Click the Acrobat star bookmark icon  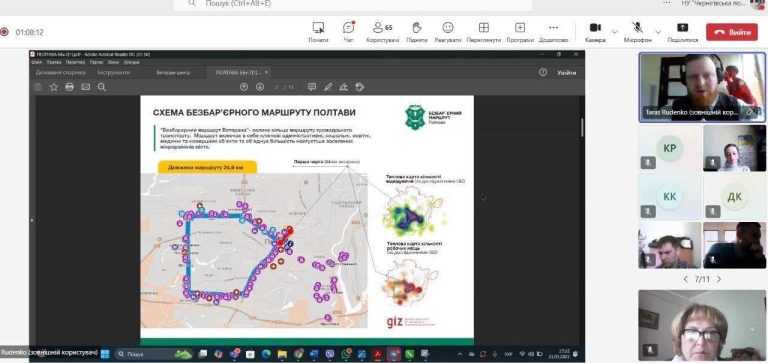54,87
